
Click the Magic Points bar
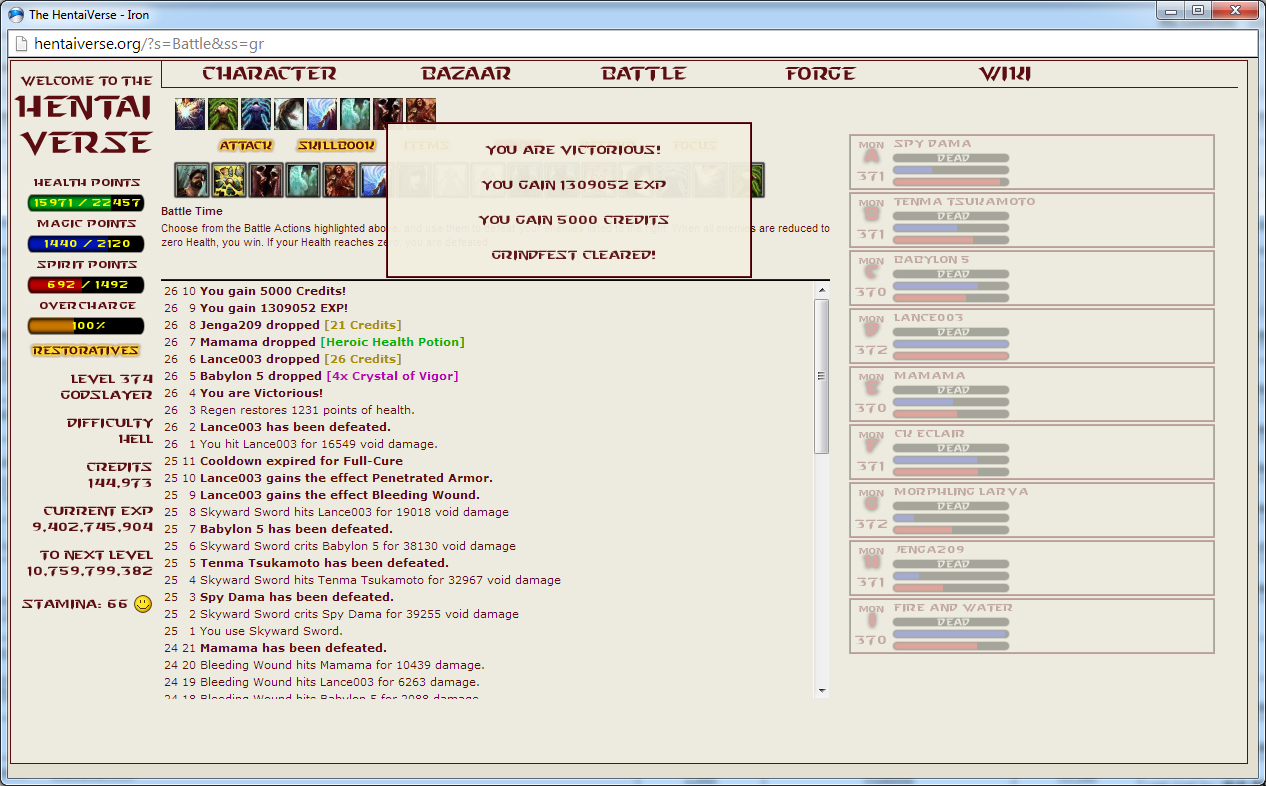(x=86, y=244)
